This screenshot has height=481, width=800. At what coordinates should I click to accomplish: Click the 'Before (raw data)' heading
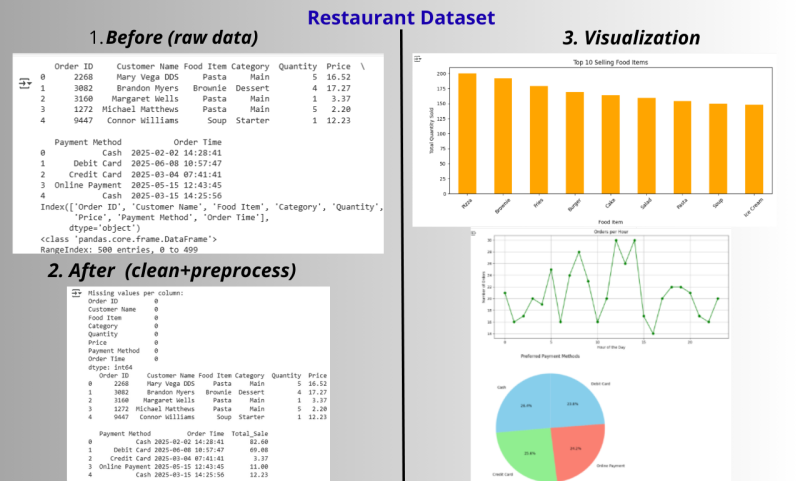[173, 39]
